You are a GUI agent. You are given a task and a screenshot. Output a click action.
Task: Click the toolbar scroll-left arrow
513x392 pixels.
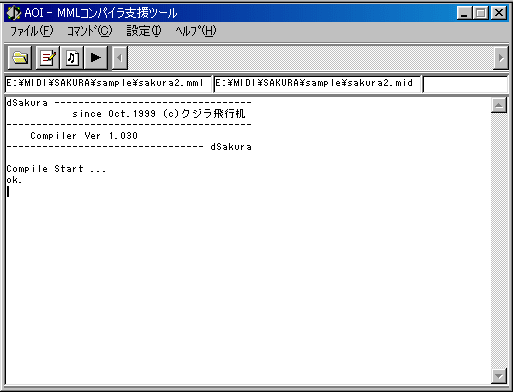click(x=120, y=58)
